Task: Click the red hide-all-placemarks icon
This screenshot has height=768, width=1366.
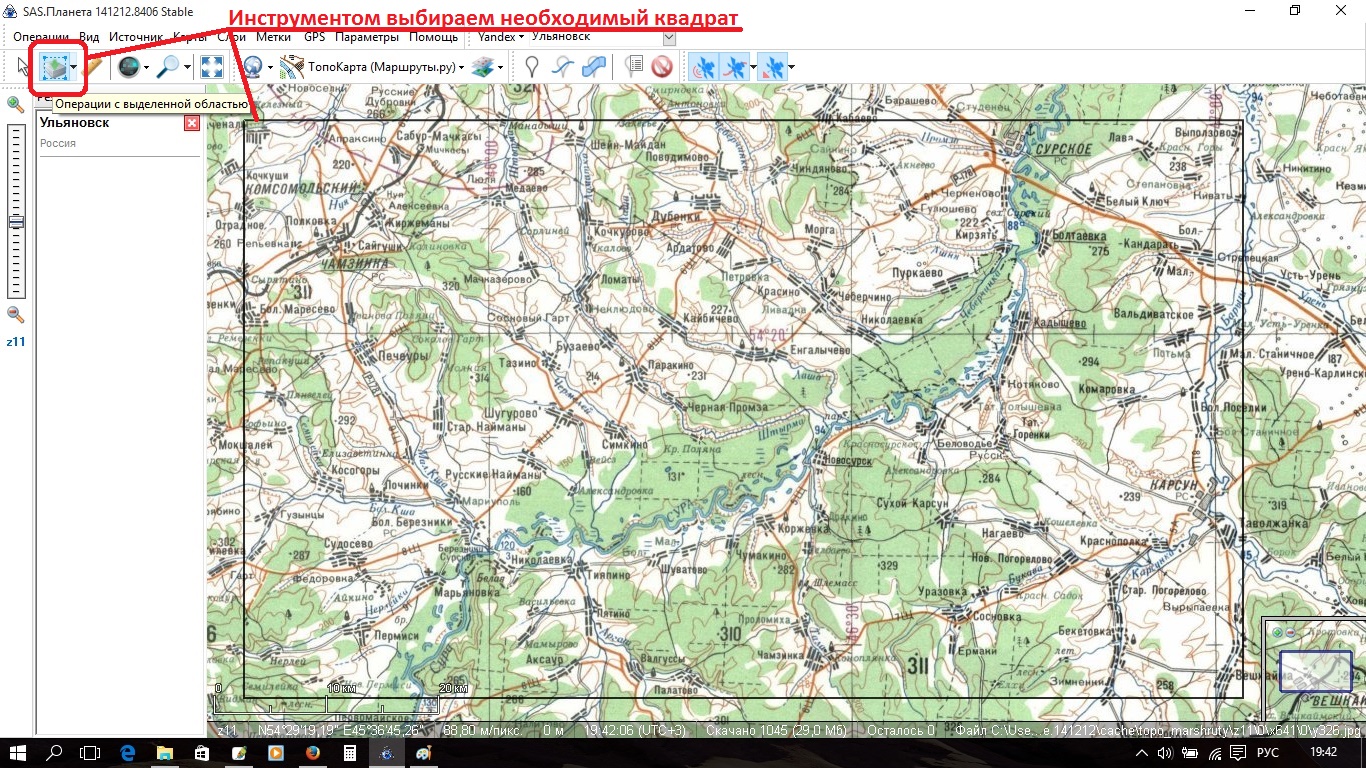Action: pos(661,67)
